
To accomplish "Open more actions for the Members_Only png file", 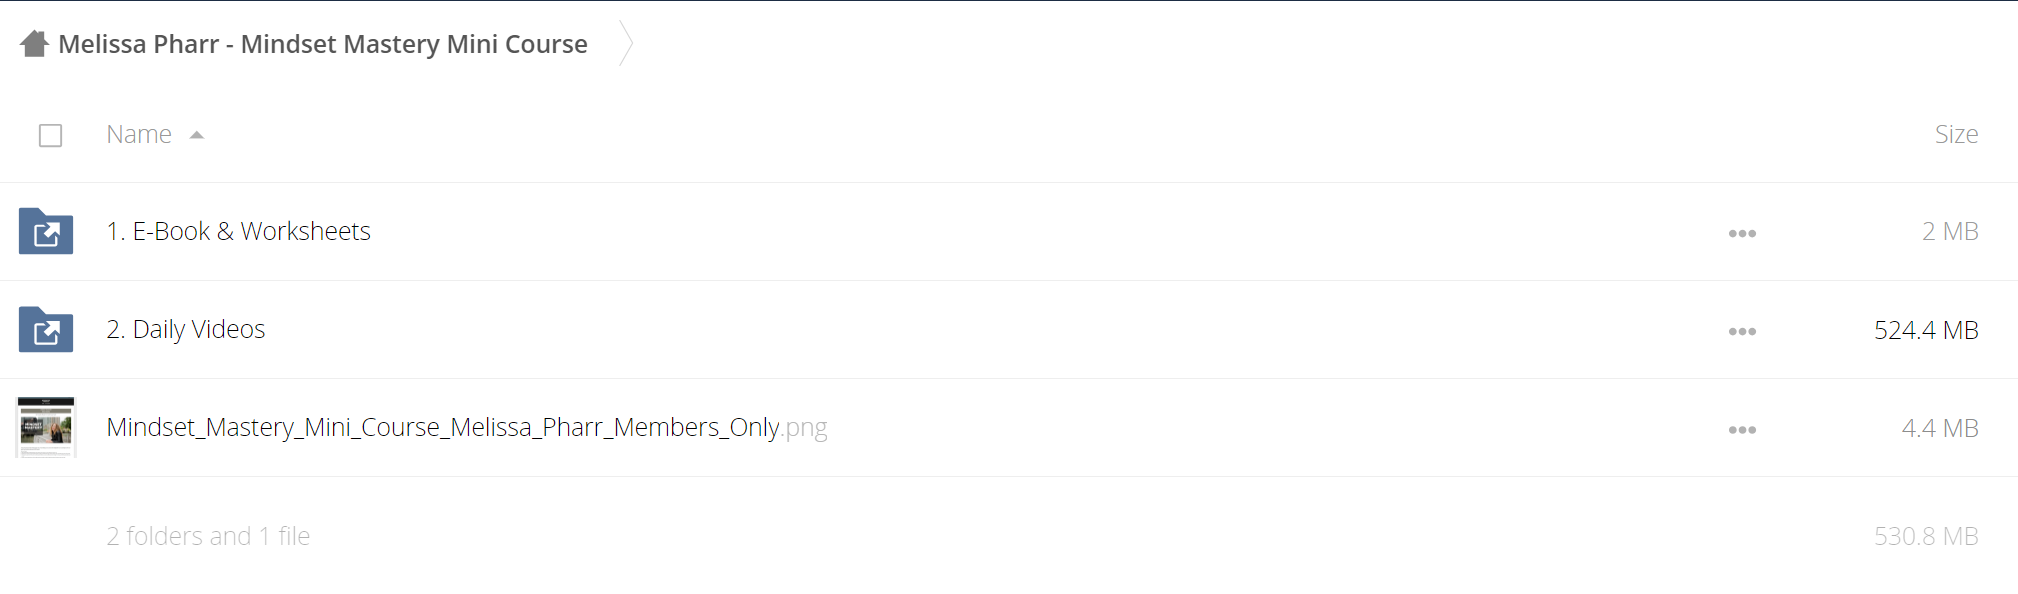I will click(x=1742, y=429).
